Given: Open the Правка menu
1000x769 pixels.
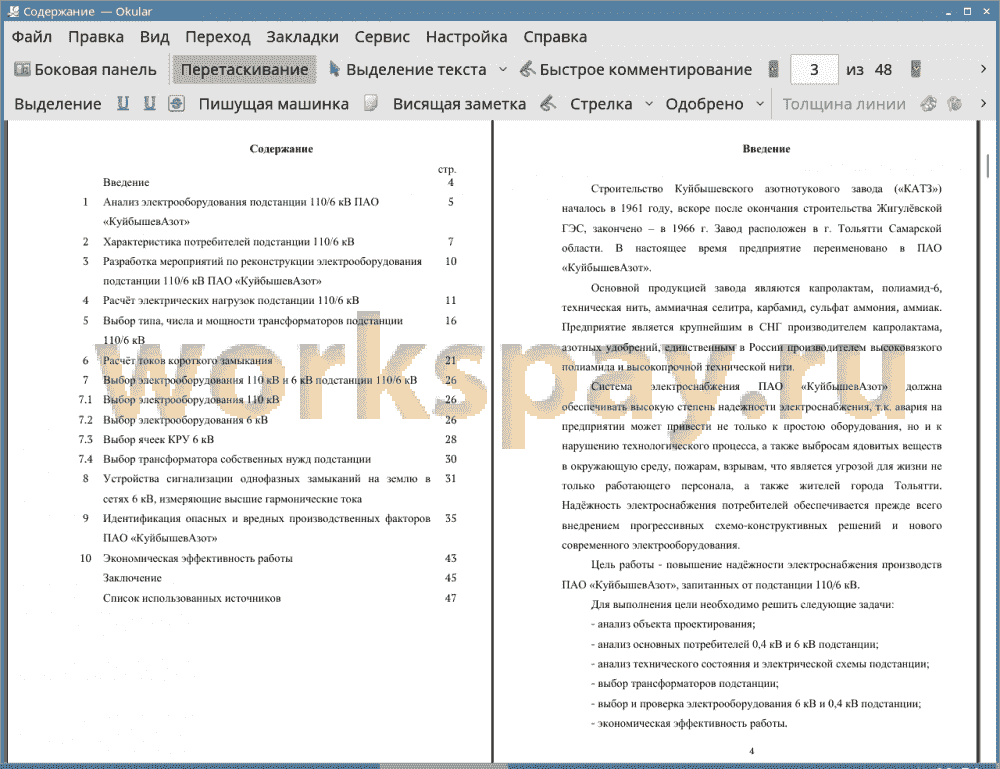Looking at the screenshot, I should [x=96, y=37].
